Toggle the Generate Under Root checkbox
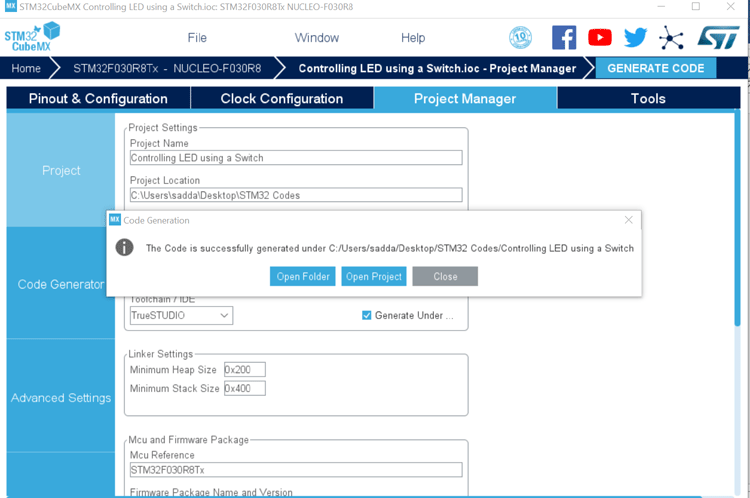This screenshot has height=498, width=750. click(366, 315)
